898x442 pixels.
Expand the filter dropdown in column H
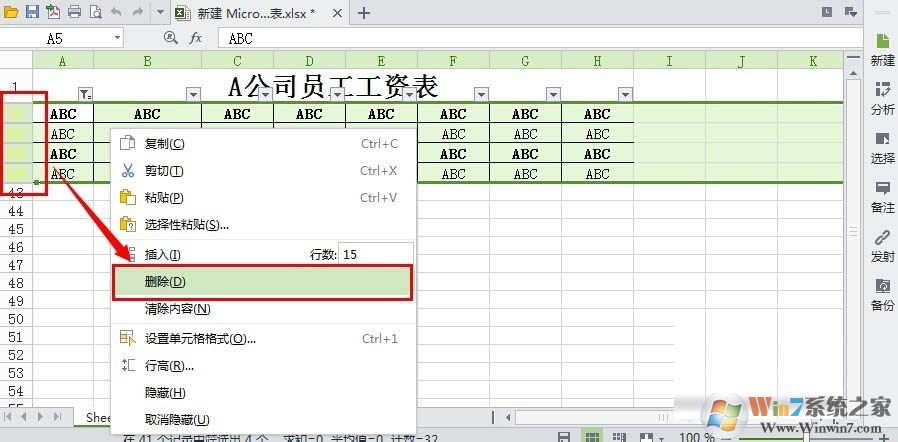click(x=625, y=94)
